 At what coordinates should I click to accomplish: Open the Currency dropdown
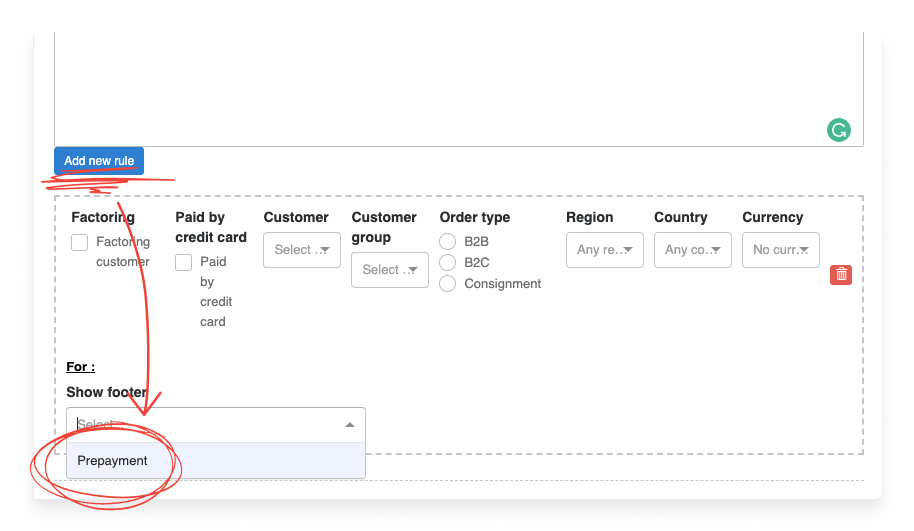coord(781,250)
